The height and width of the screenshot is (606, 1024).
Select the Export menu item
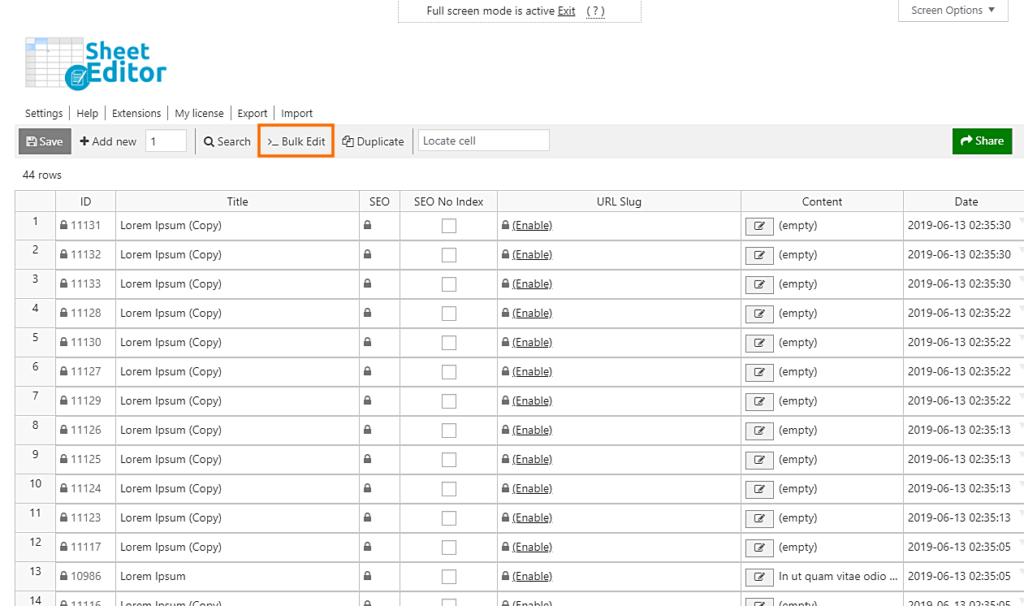[x=252, y=113]
